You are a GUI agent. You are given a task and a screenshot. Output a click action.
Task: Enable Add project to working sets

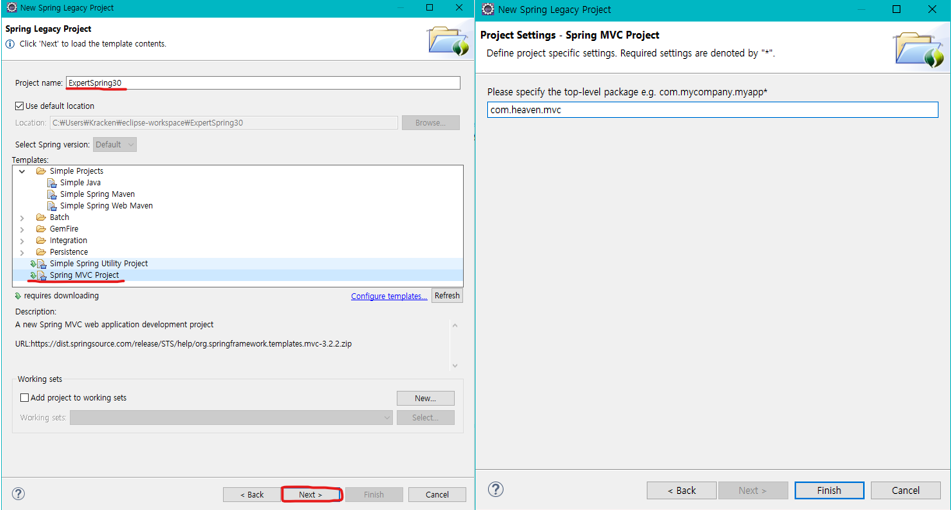(x=24, y=398)
